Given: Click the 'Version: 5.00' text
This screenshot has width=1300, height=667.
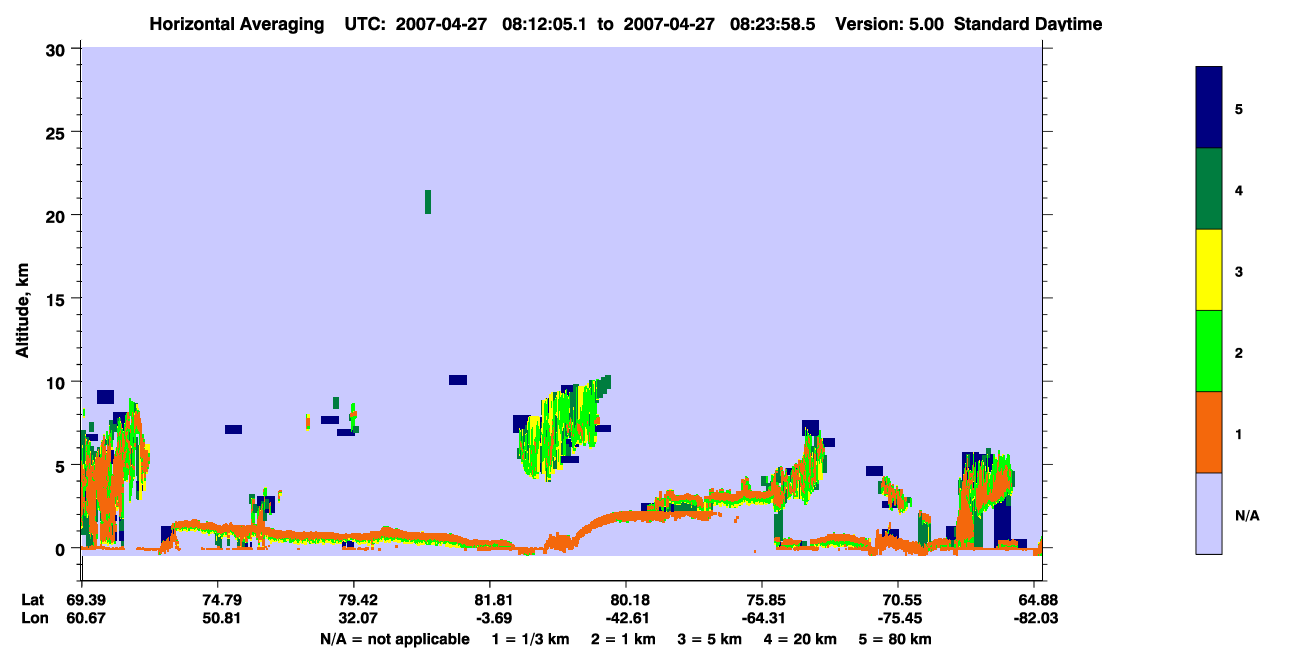Looking at the screenshot, I should pos(890,24).
